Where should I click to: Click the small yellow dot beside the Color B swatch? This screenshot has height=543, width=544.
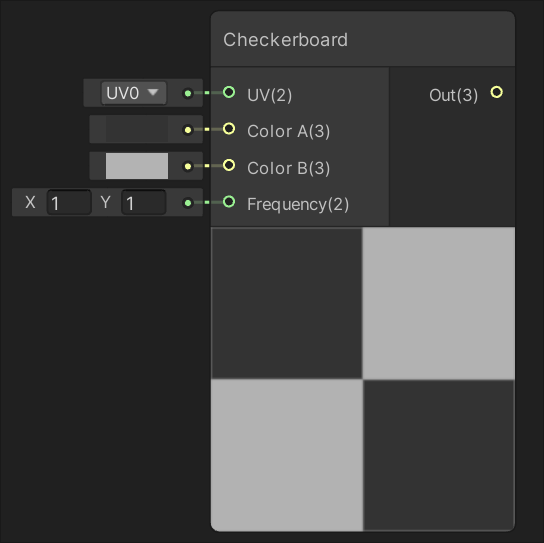coord(188,166)
